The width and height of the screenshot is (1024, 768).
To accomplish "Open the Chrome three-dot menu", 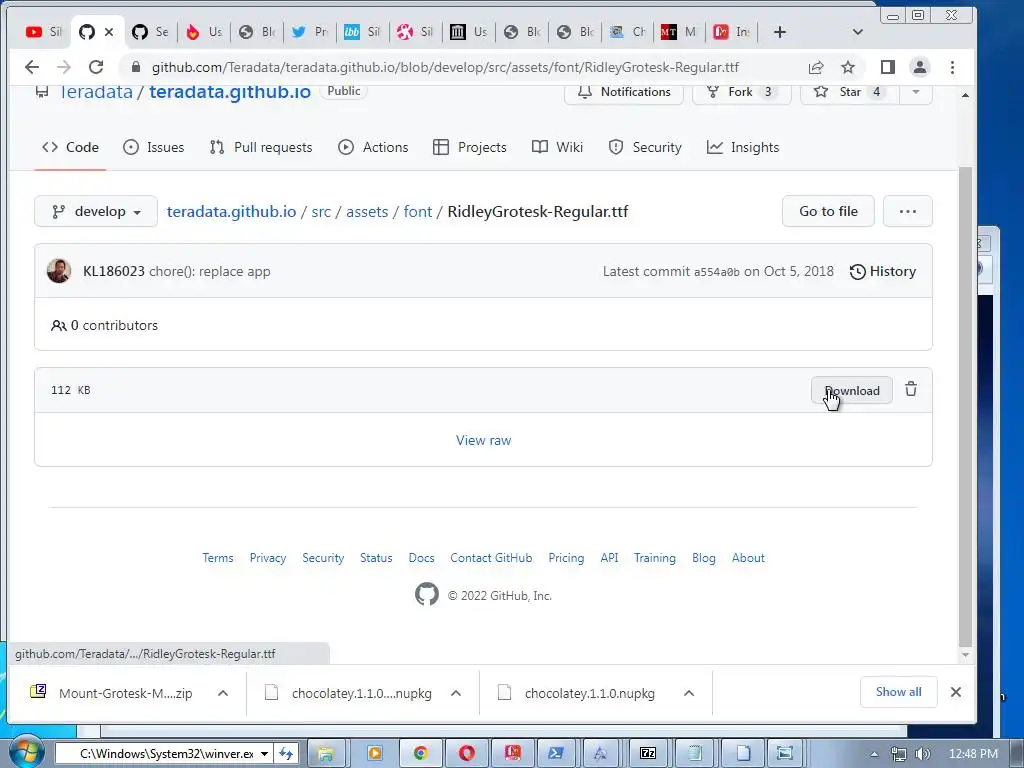I will click(x=952, y=67).
